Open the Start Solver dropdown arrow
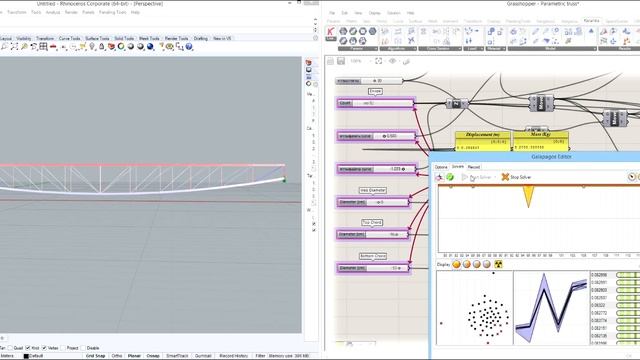640x360 pixels. point(495,177)
